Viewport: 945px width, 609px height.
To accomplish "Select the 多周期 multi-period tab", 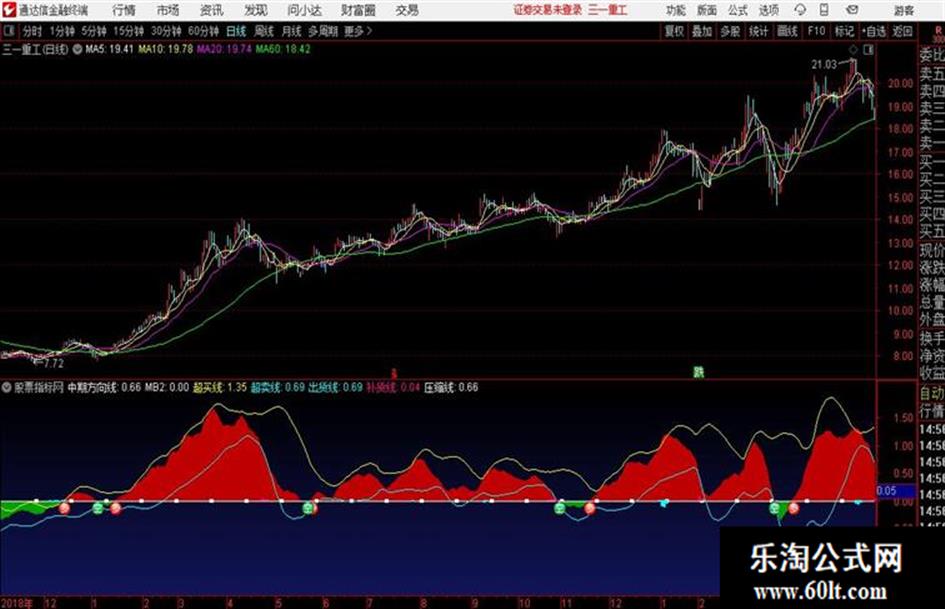I will 323,31.
